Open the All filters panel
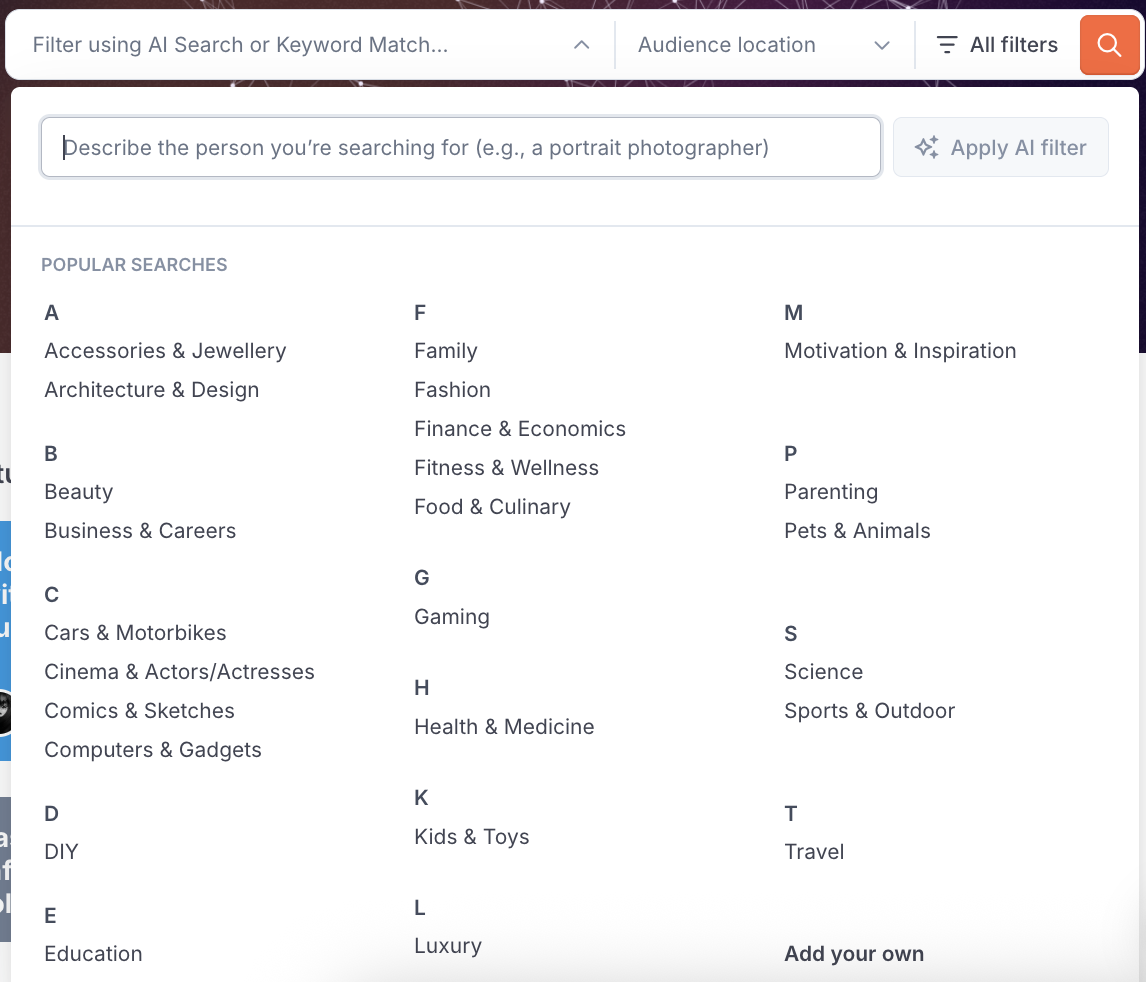Image resolution: width=1146 pixels, height=982 pixels. [997, 45]
